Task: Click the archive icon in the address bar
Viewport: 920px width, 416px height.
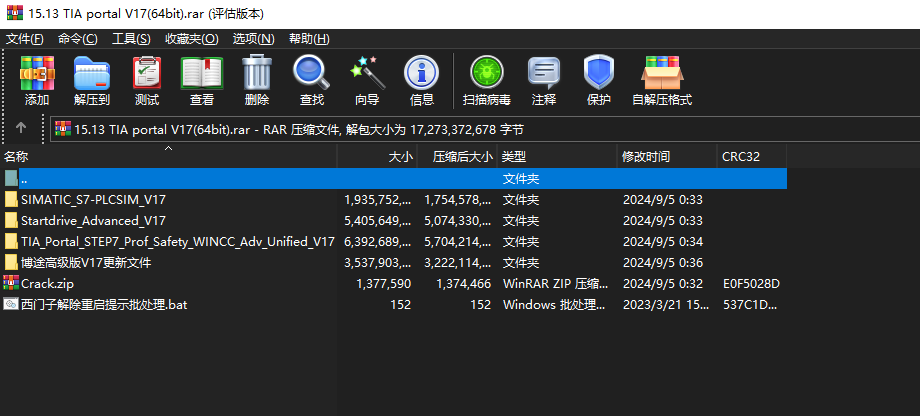Action: tap(63, 129)
